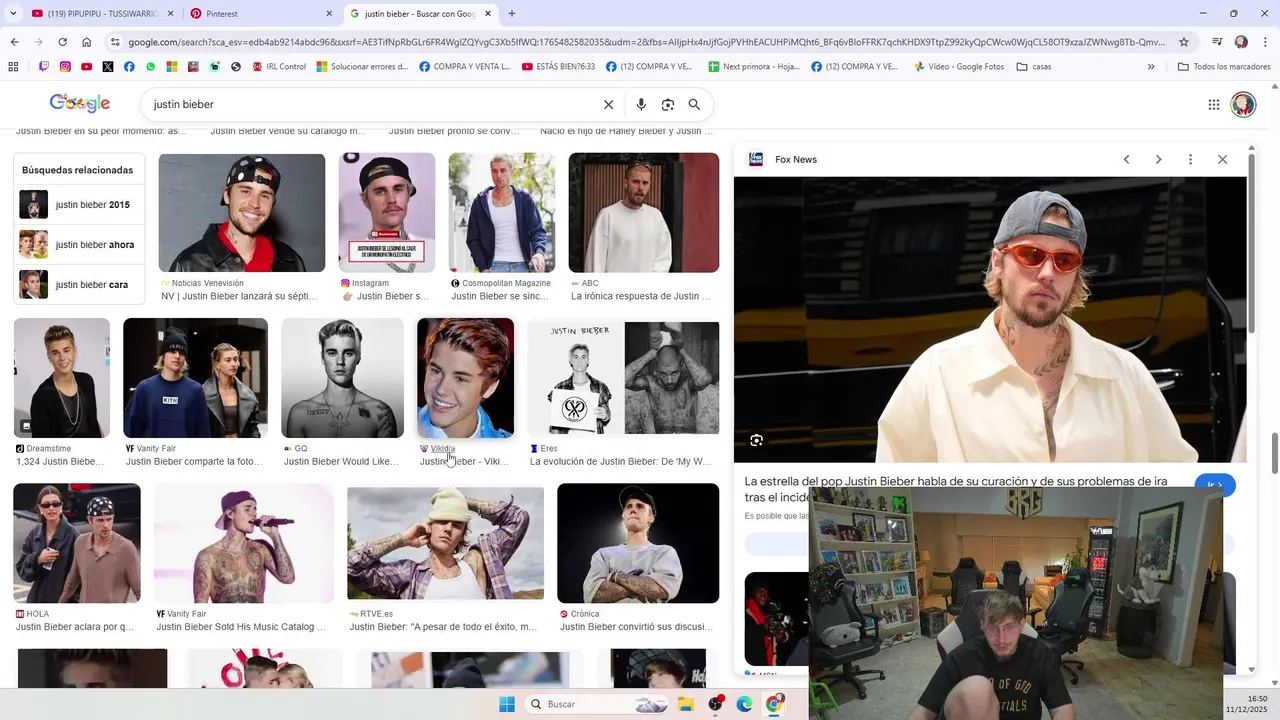The image size is (1280, 720).
Task: Select related search justin bieber ahora
Action: click(79, 245)
